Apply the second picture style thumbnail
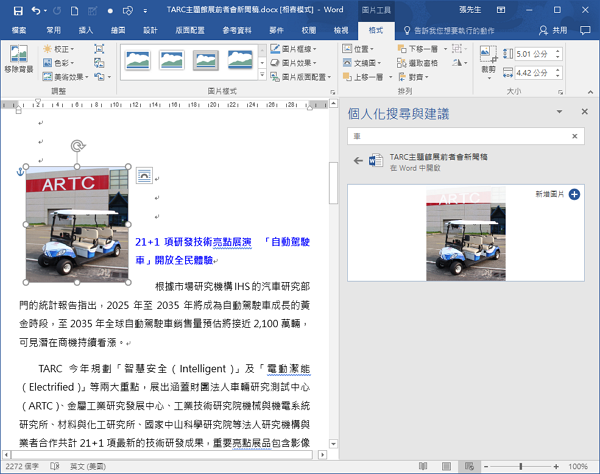The height and width of the screenshot is (474, 600). pos(172,60)
